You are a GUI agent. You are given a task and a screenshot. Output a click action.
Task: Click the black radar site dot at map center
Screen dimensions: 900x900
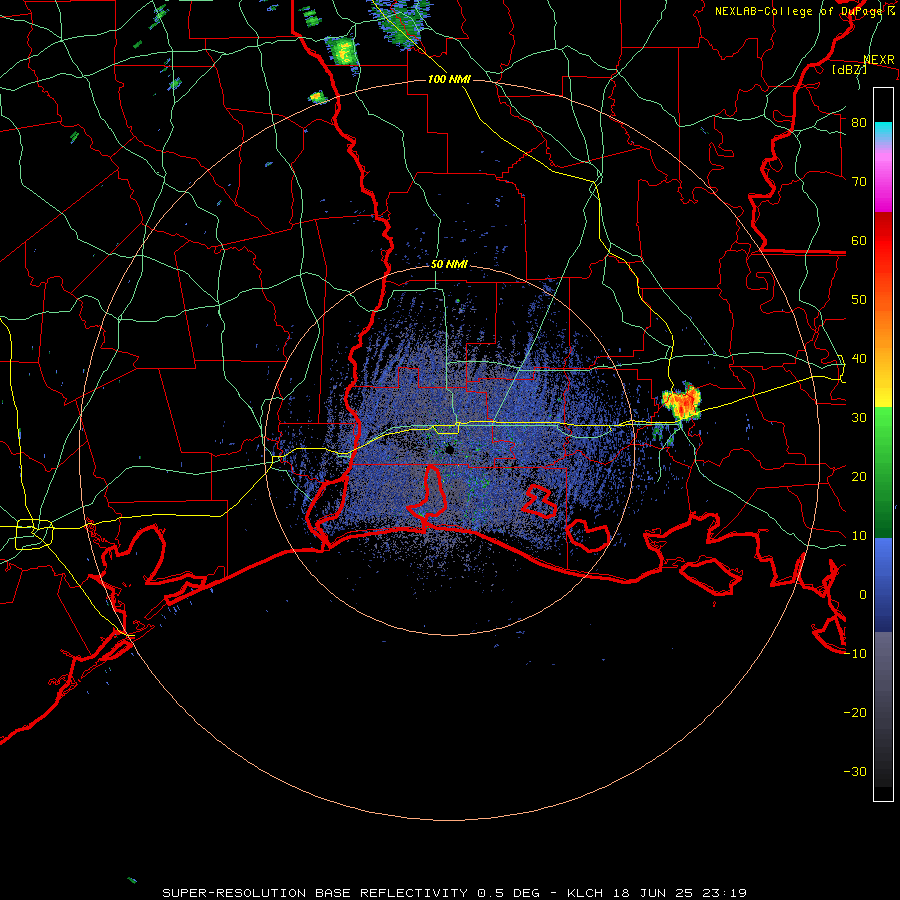(449, 449)
